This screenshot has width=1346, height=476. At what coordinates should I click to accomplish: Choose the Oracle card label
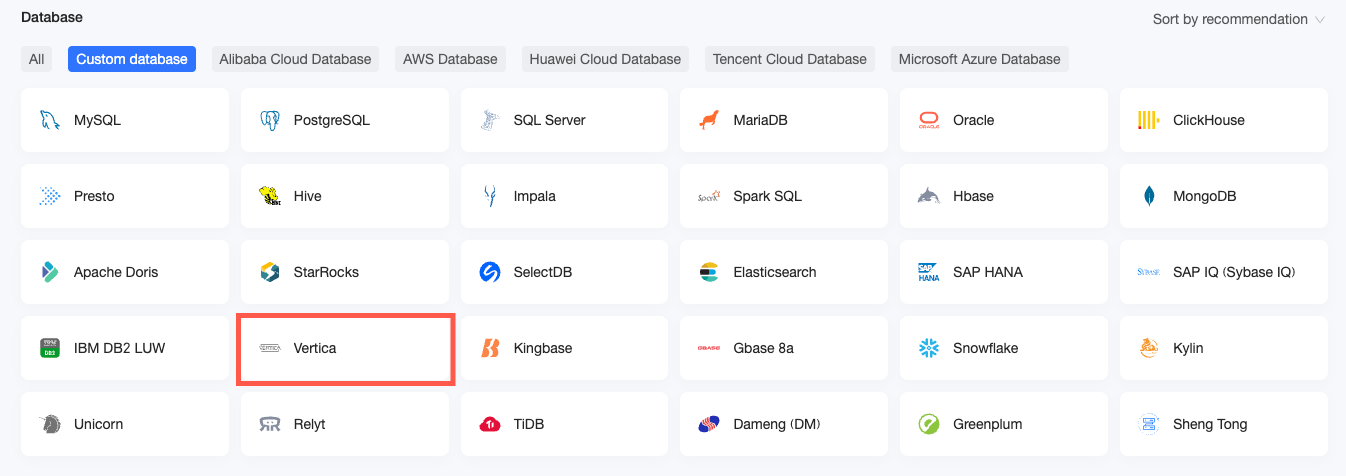pyautogui.click(x=974, y=120)
